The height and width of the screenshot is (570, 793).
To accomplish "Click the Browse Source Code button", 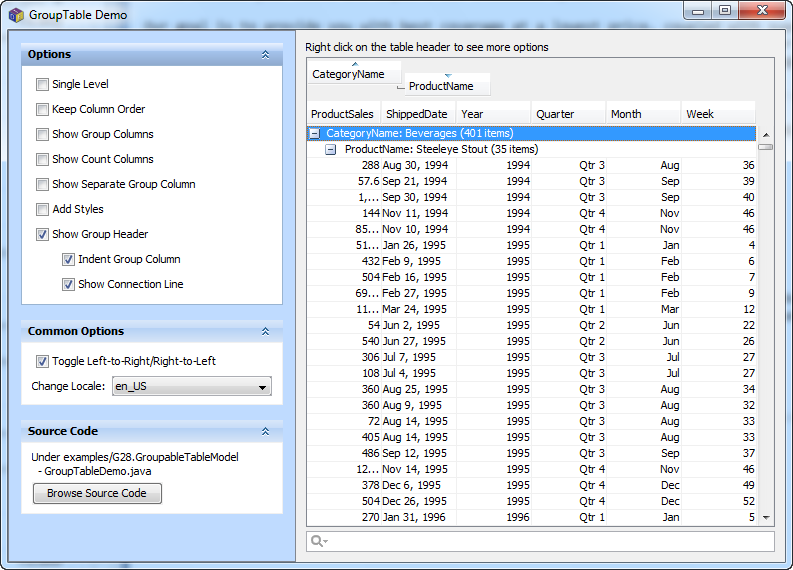I will click(x=97, y=493).
